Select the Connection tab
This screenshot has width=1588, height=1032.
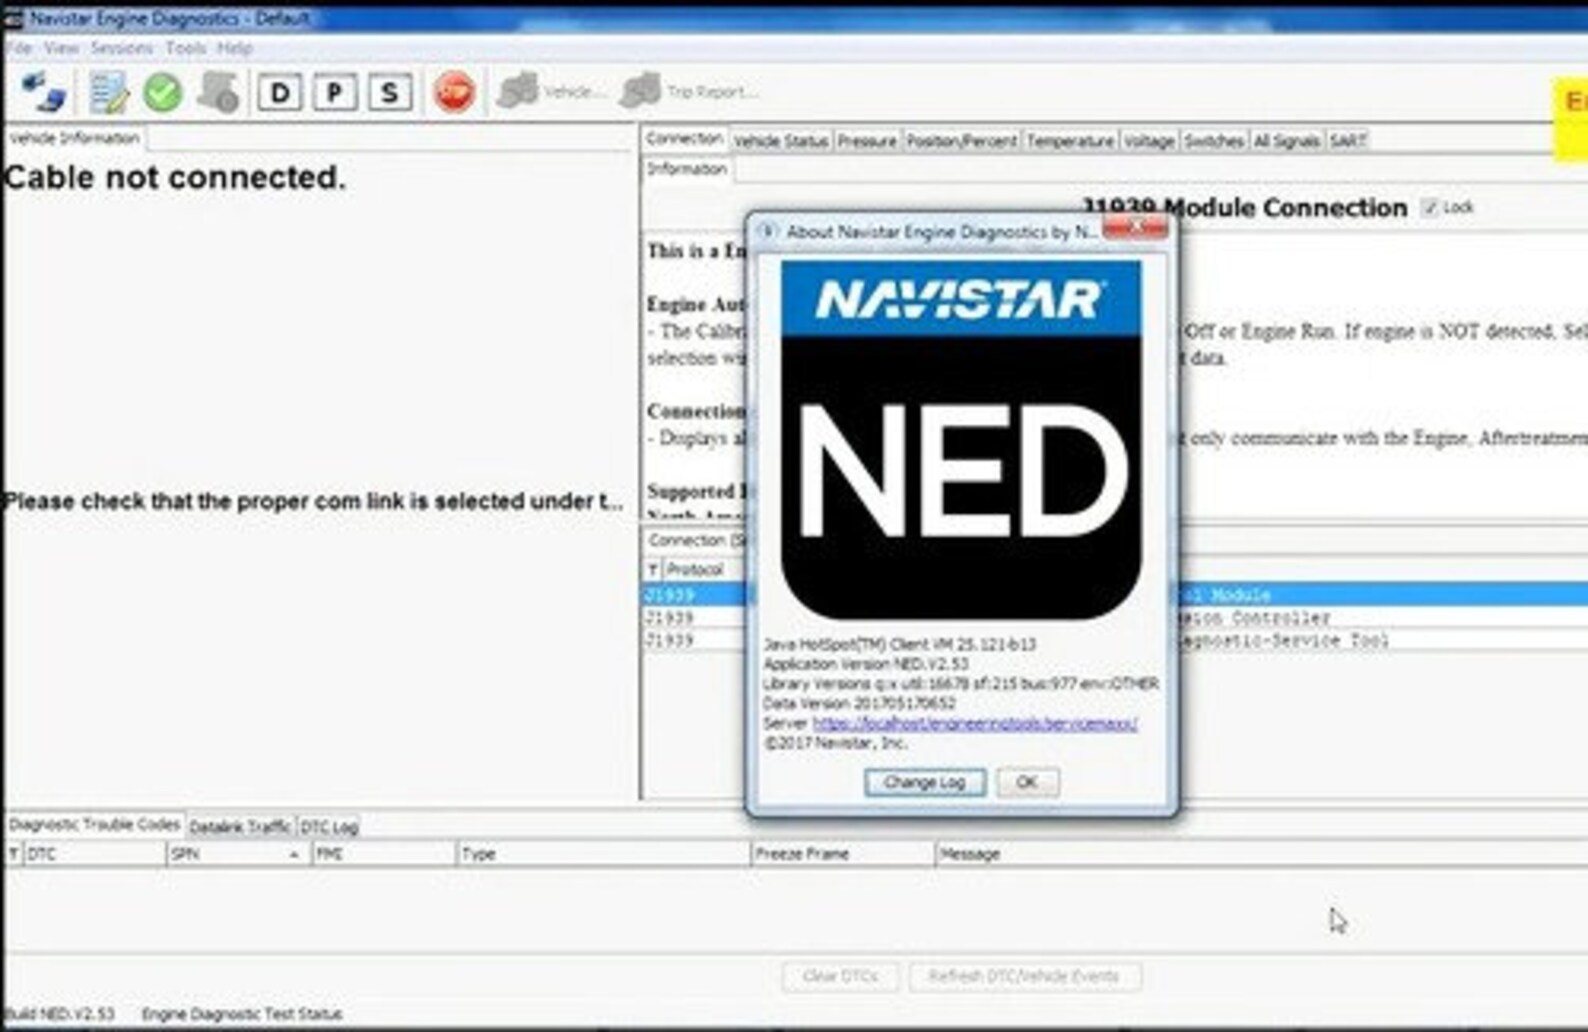pyautogui.click(x=684, y=138)
